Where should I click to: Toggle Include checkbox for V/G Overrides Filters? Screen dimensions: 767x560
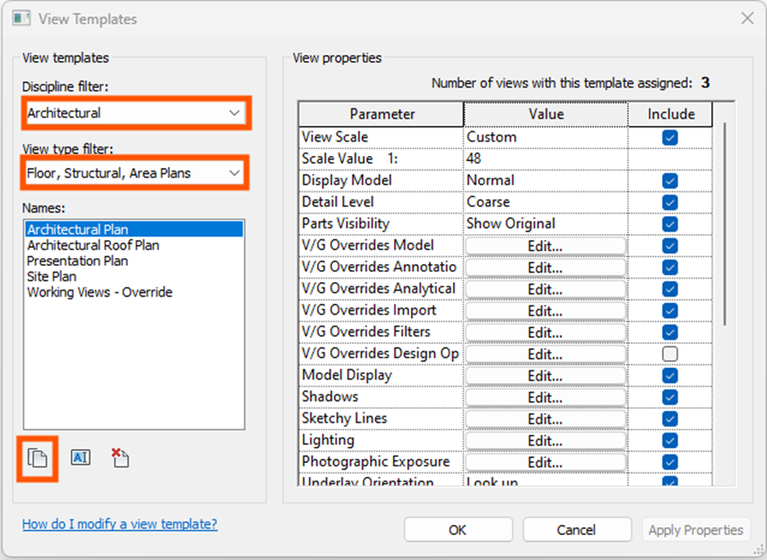670,332
